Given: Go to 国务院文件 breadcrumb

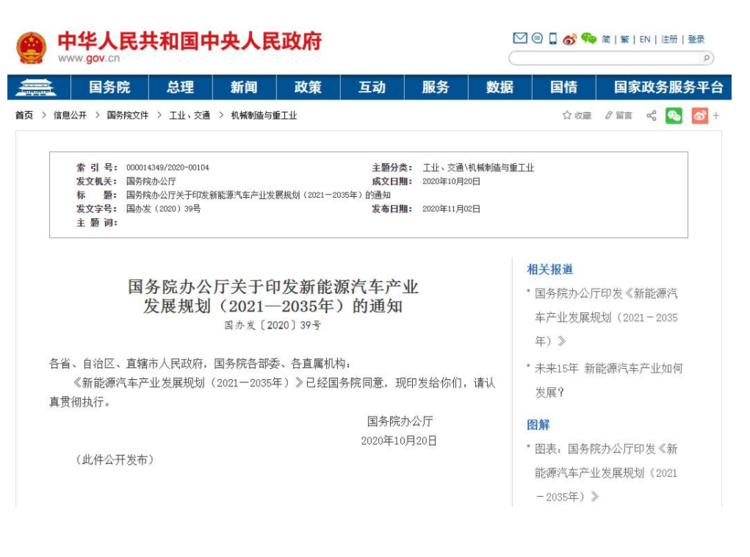Looking at the screenshot, I should 128,115.
